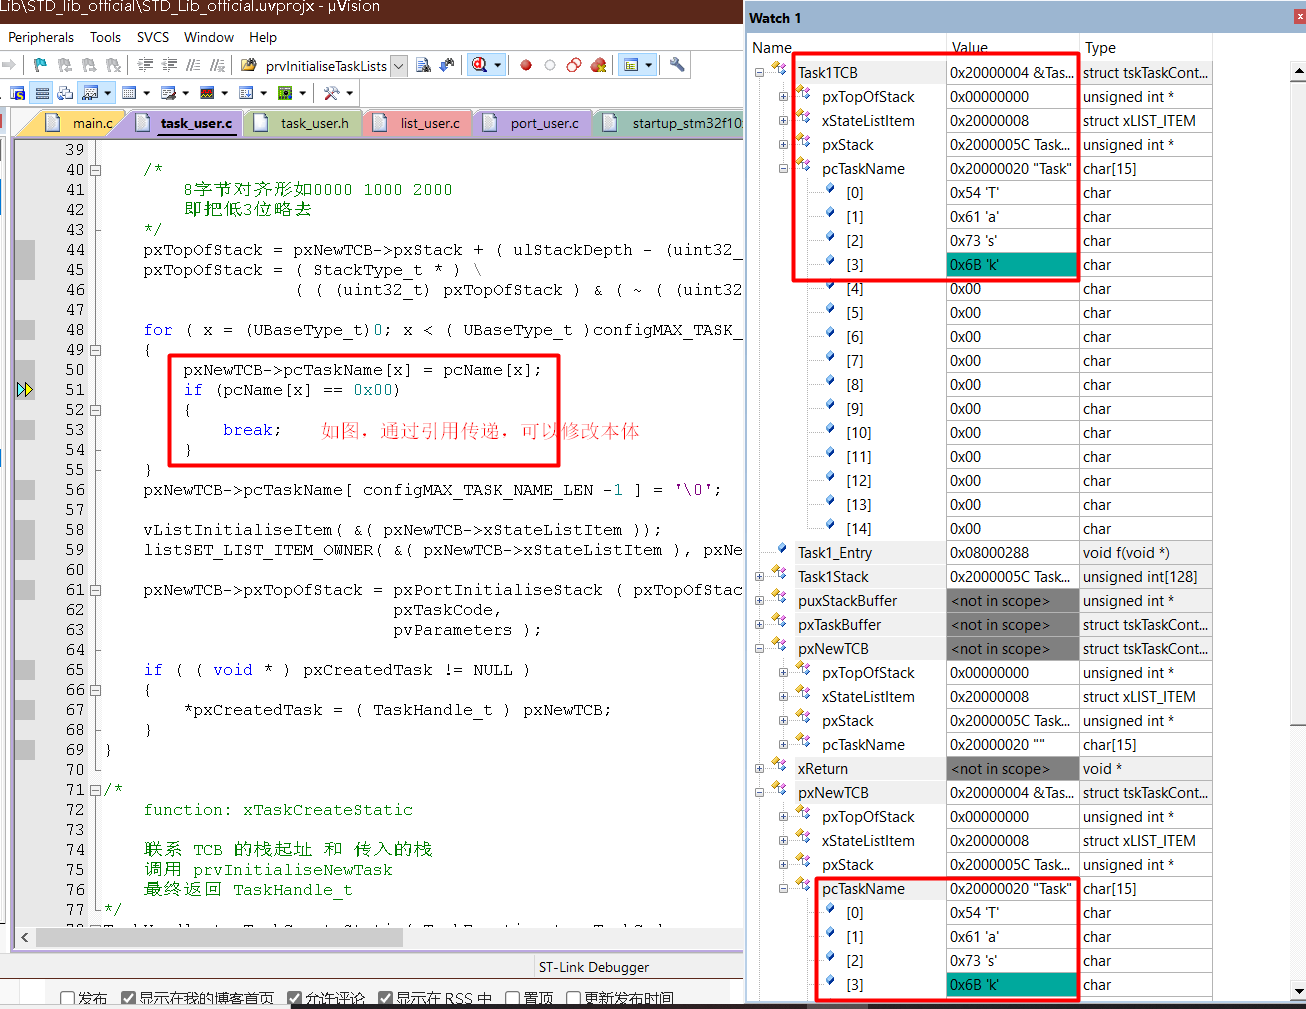The image size is (1306, 1009).
Task: Open the Tools menu
Action: (105, 37)
